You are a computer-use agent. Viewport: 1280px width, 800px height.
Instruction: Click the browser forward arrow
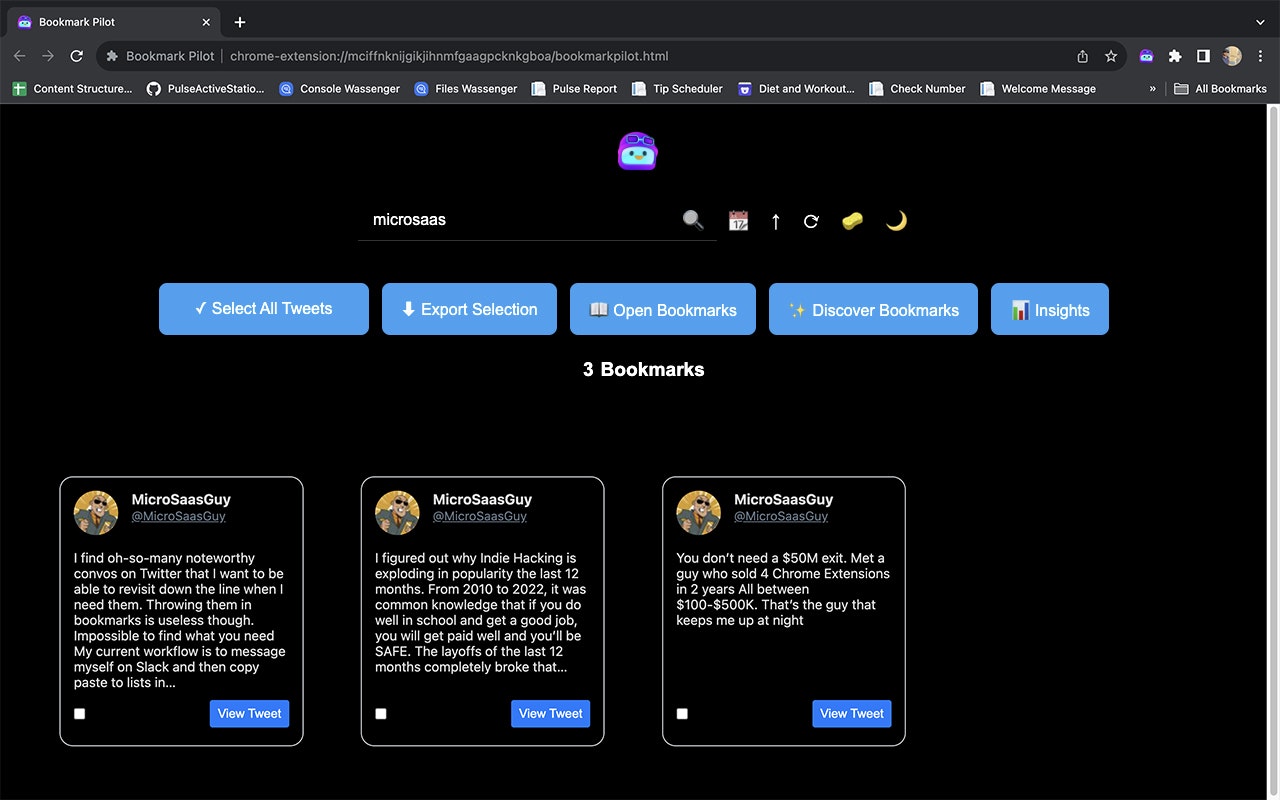click(48, 56)
